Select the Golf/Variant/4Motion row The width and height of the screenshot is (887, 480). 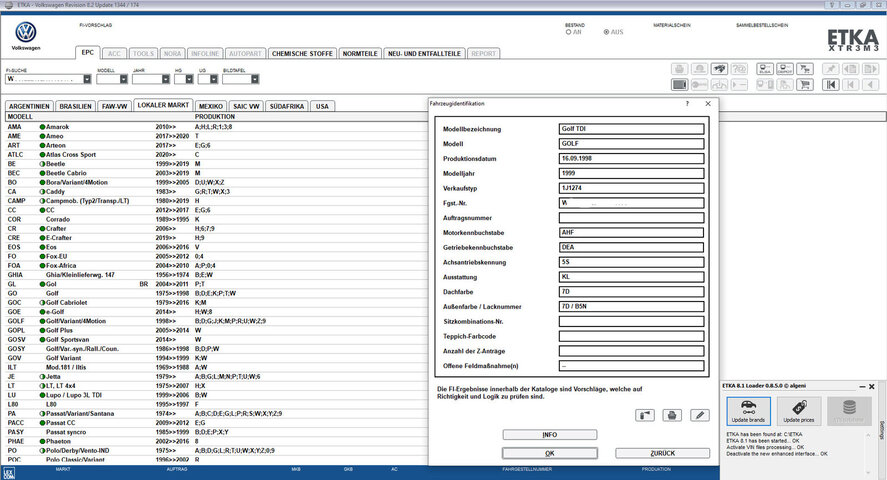click(215, 321)
